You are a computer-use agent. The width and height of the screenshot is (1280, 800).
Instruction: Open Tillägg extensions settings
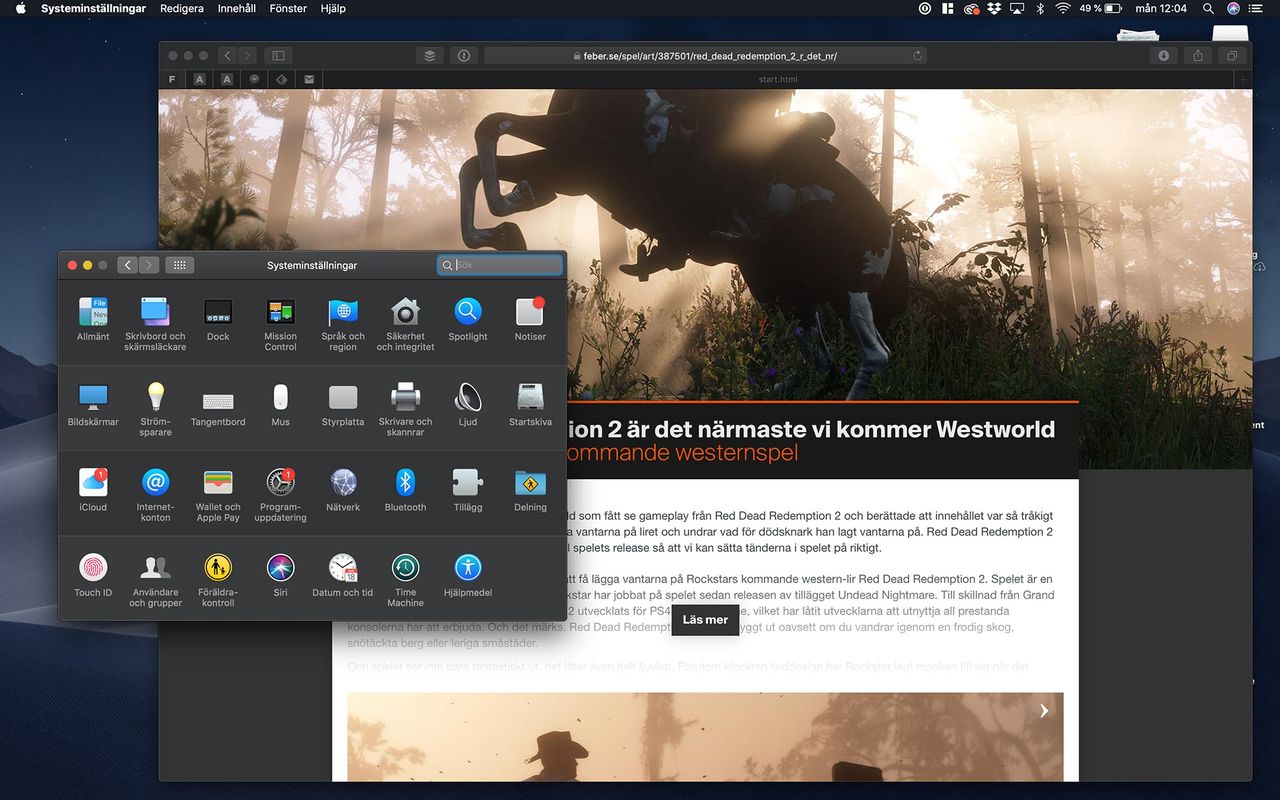click(468, 490)
